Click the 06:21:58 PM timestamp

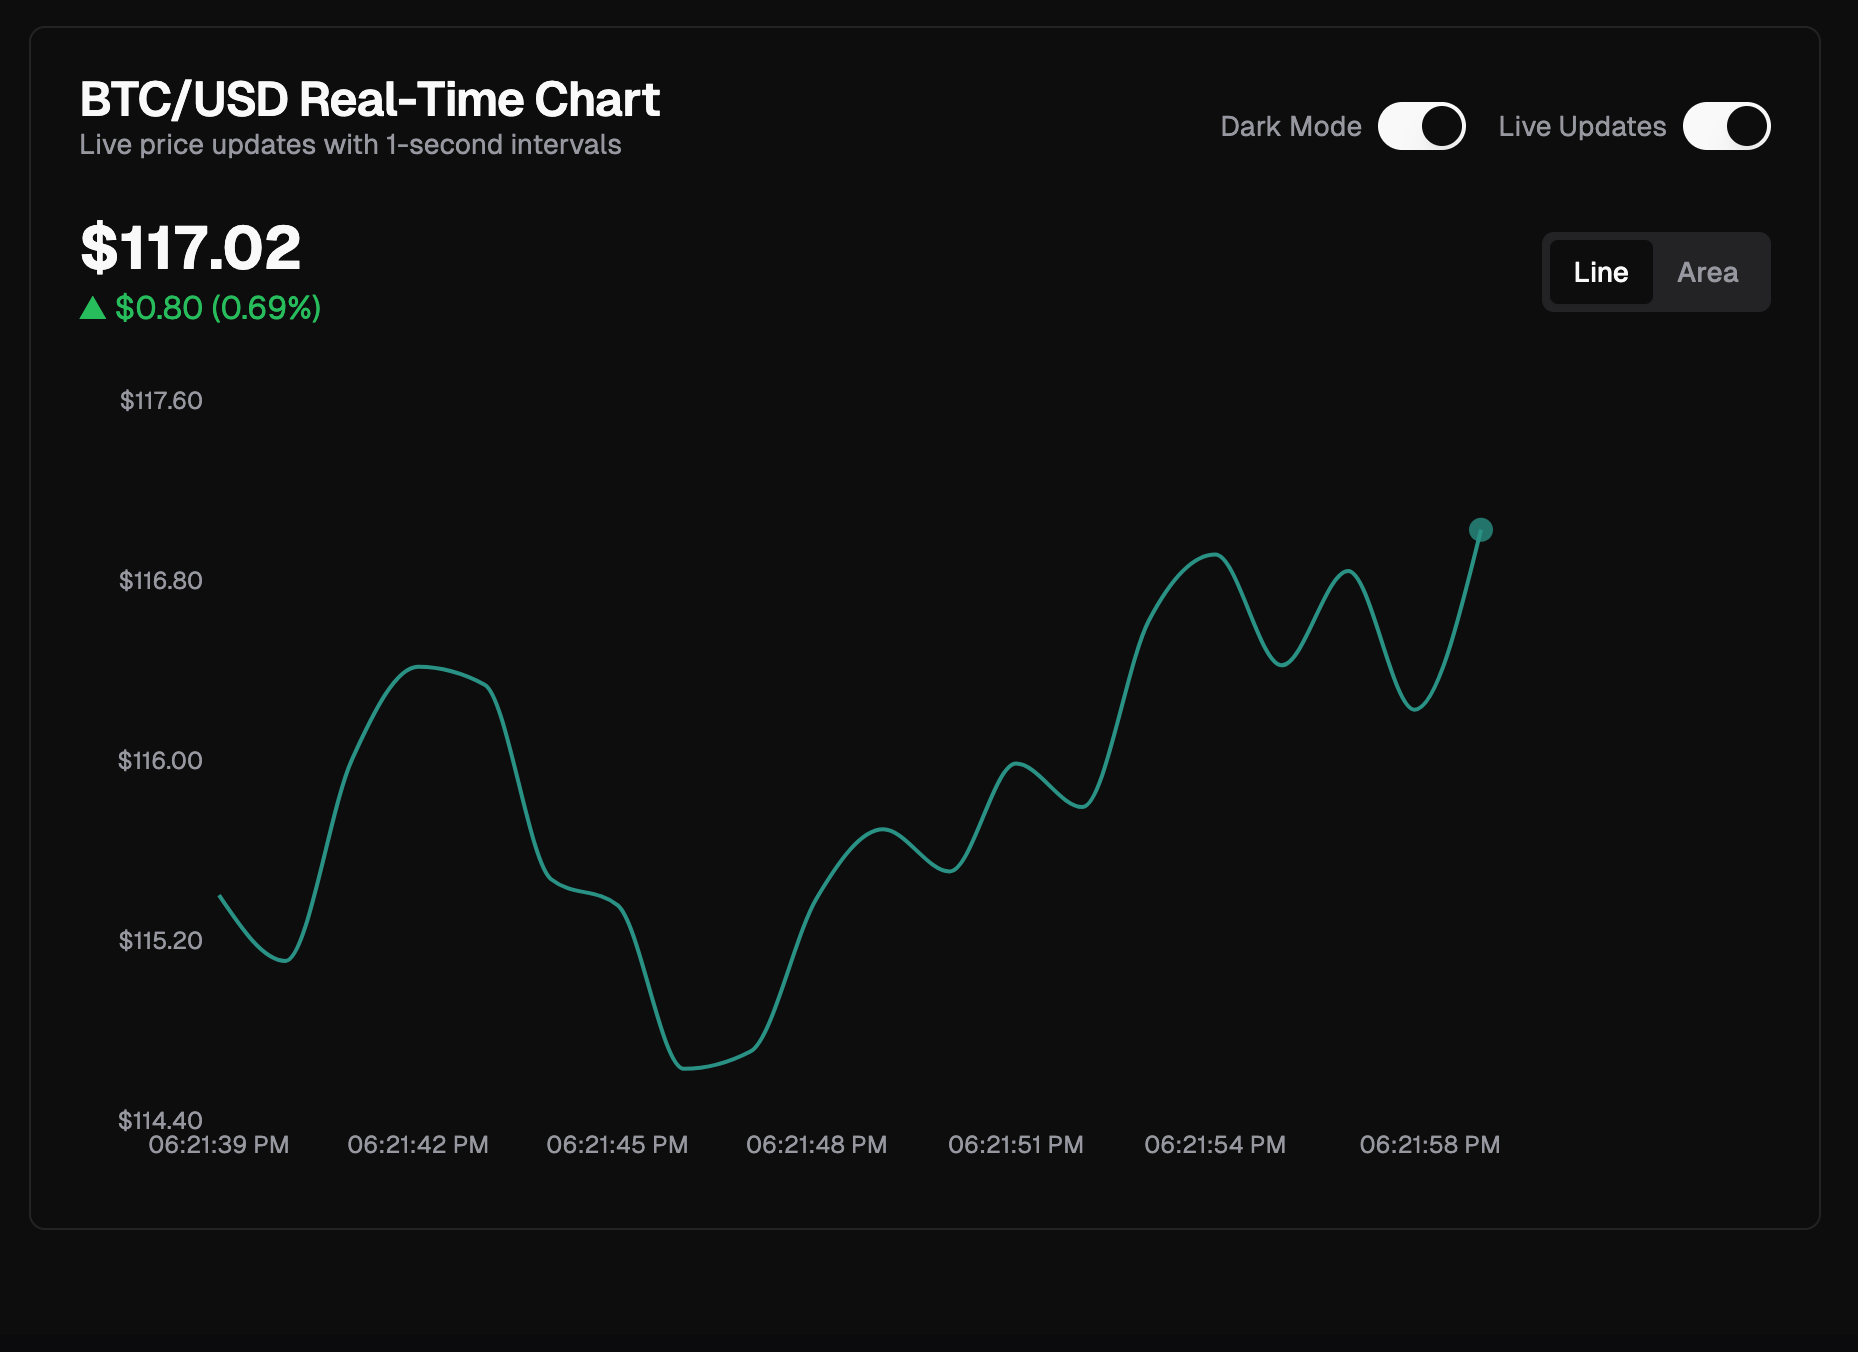1430,1144
